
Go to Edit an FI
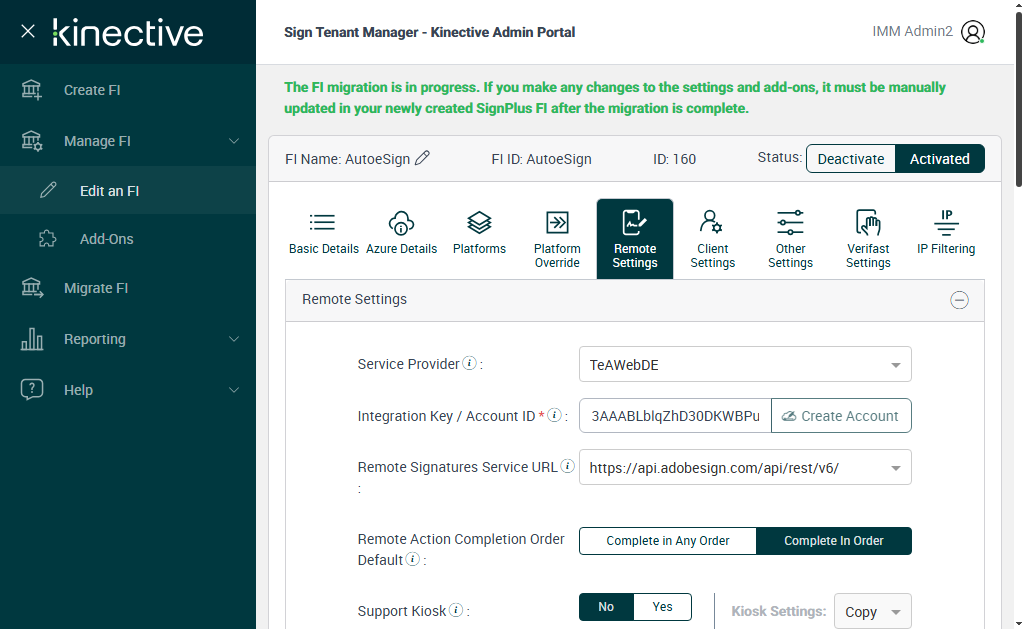(x=128, y=191)
